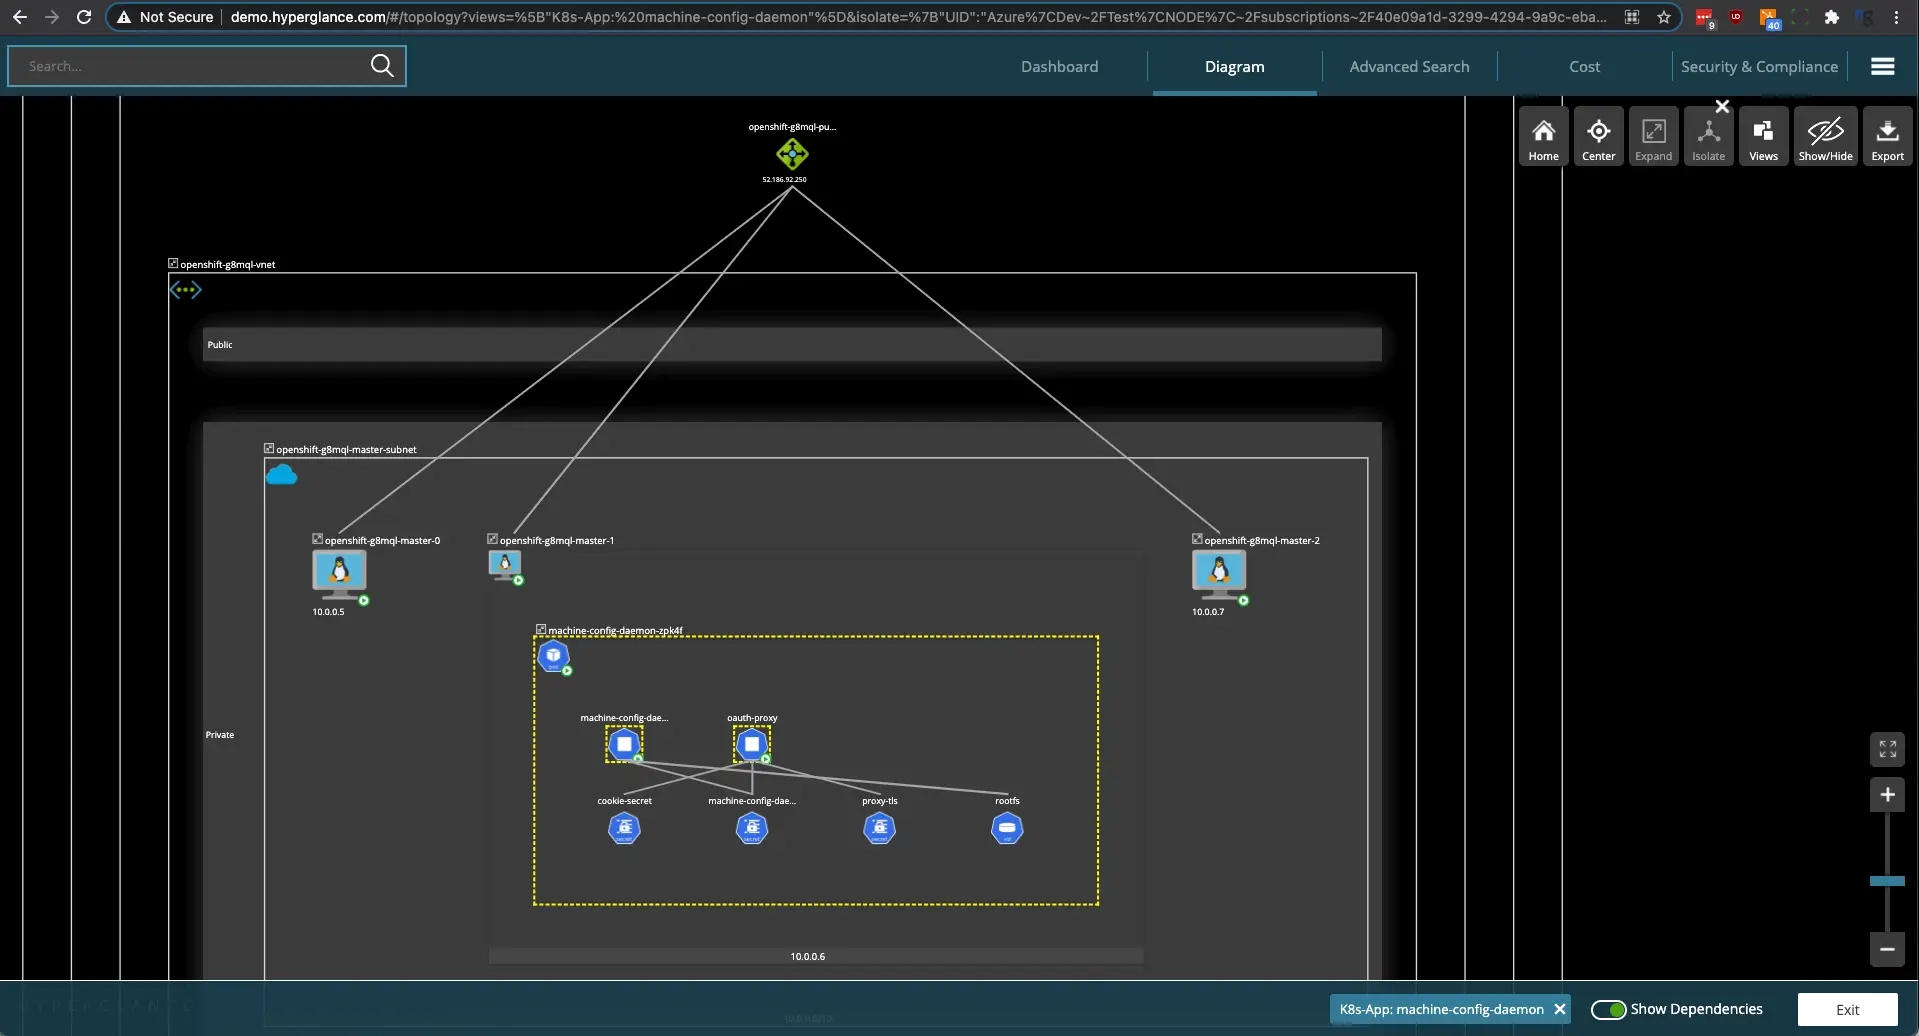Select the cookie-secret icon
Image resolution: width=1919 pixels, height=1036 pixels.
pos(624,828)
